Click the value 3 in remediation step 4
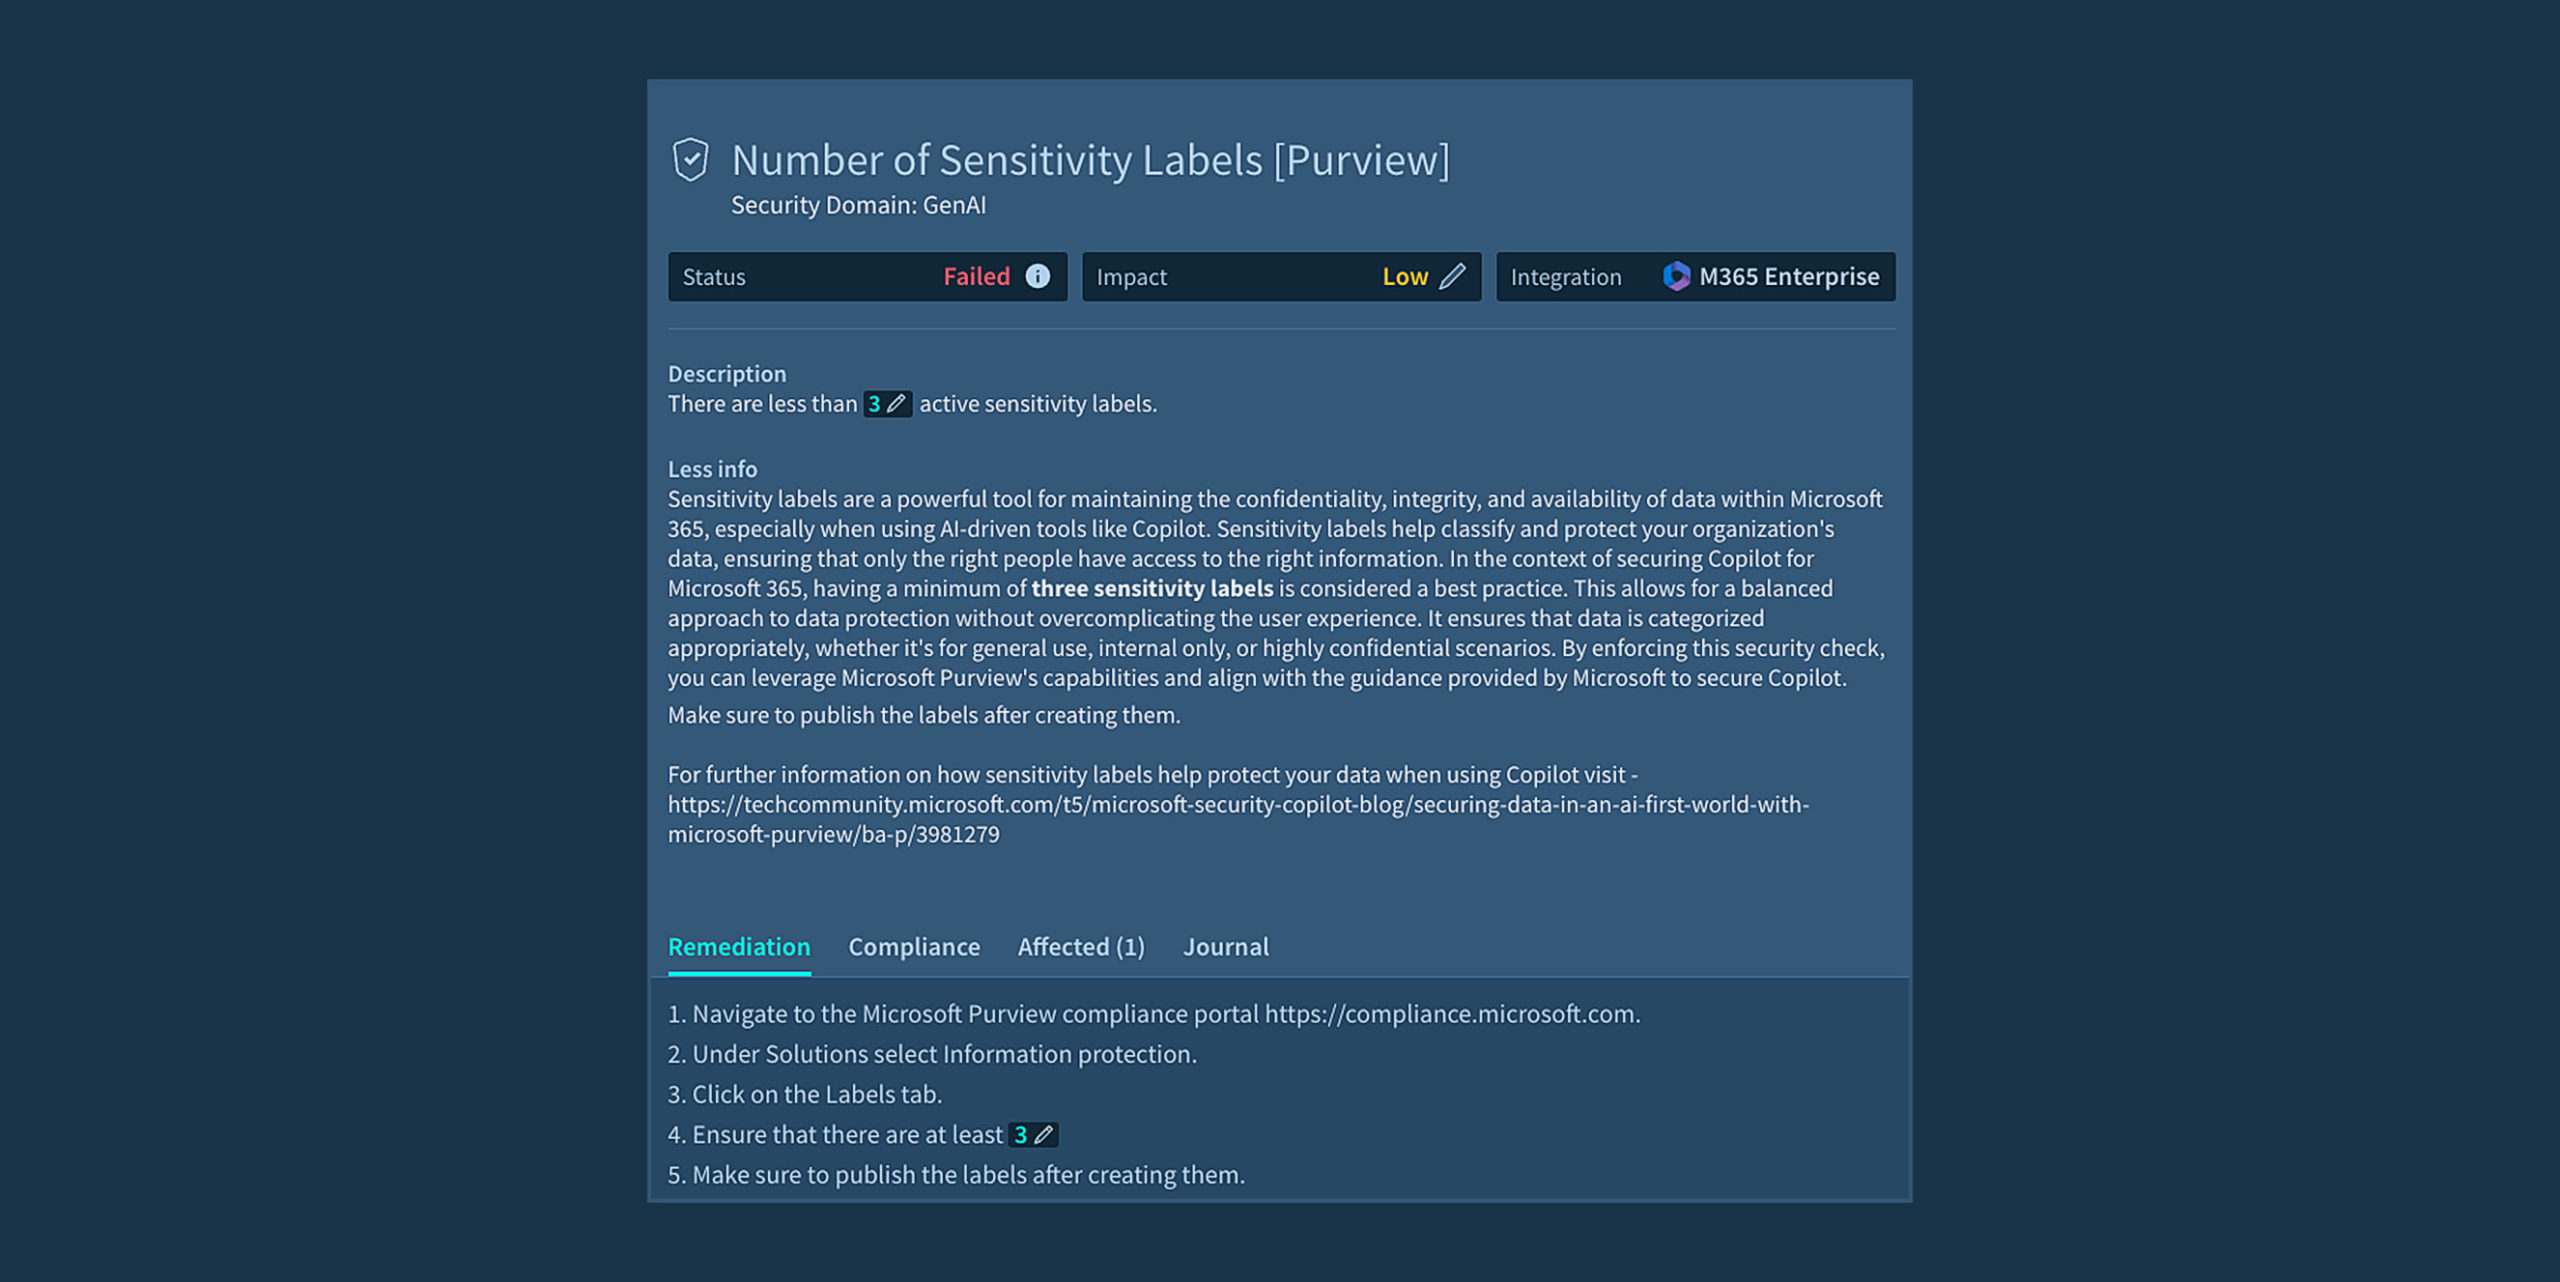Screen dimensions: 2560x1282 (x=1020, y=1135)
